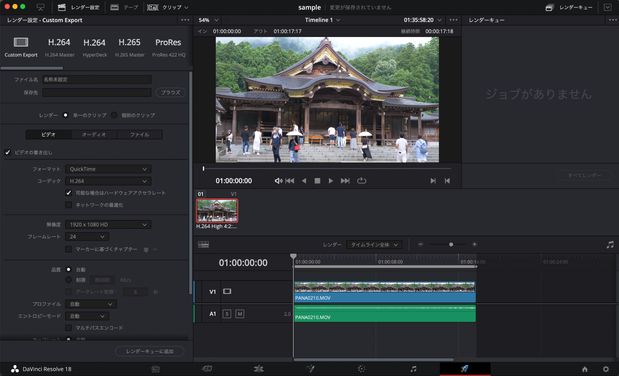Image resolution: width=619 pixels, height=376 pixels.
Task: Jump to last frame in viewer transport
Action: point(345,180)
